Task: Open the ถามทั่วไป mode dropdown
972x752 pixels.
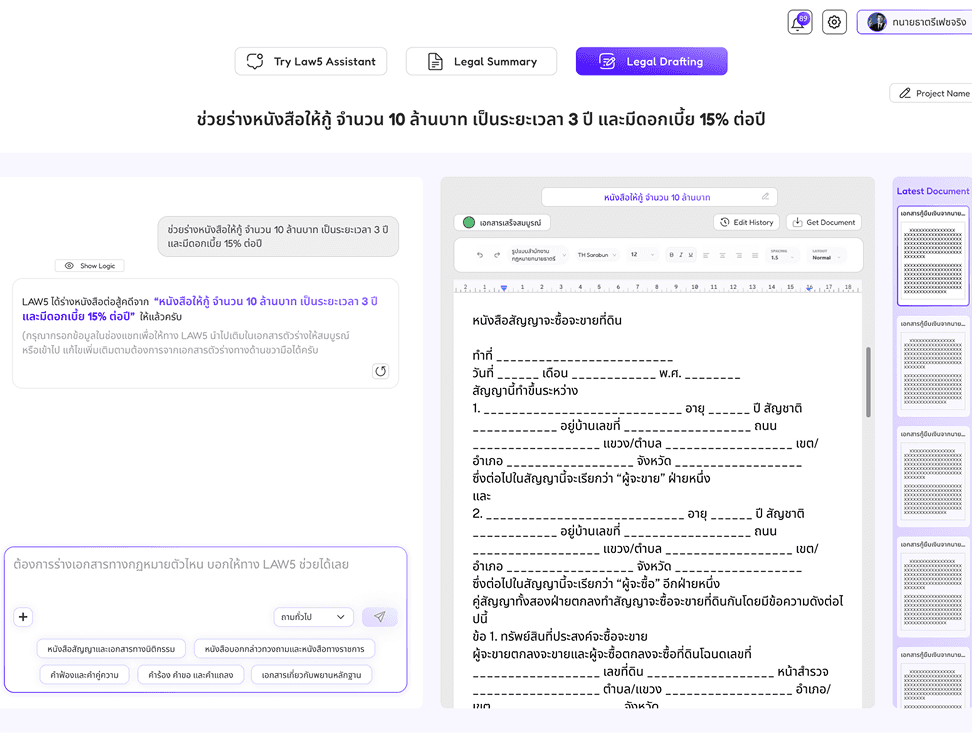Action: tap(313, 617)
